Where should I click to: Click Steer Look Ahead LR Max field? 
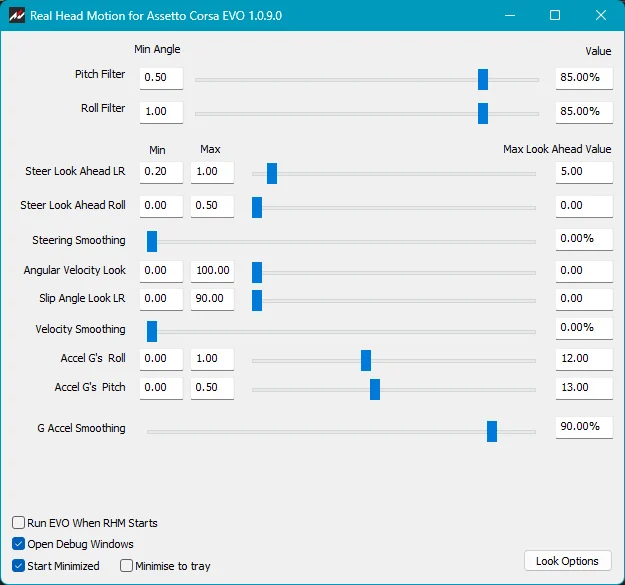pos(212,172)
